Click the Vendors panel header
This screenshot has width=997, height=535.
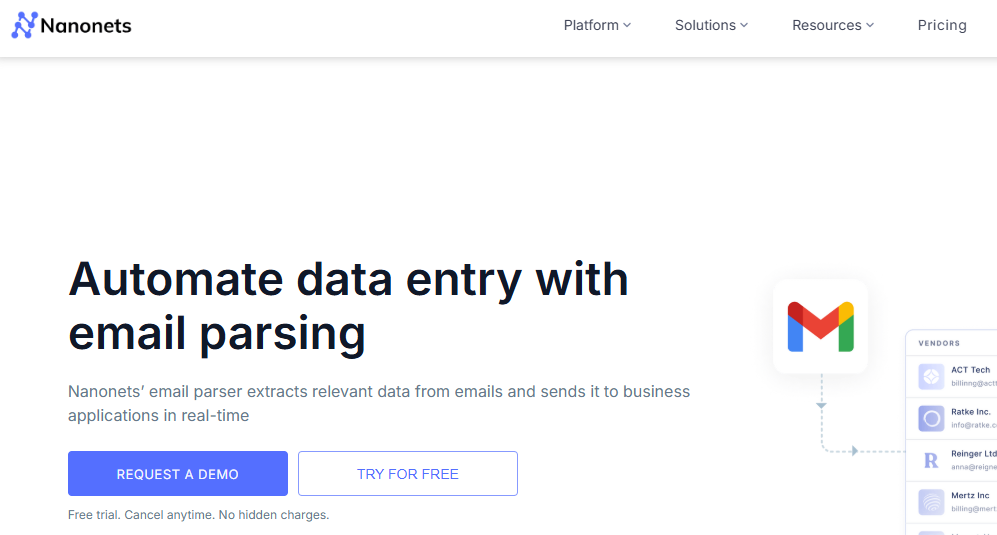[x=939, y=343]
